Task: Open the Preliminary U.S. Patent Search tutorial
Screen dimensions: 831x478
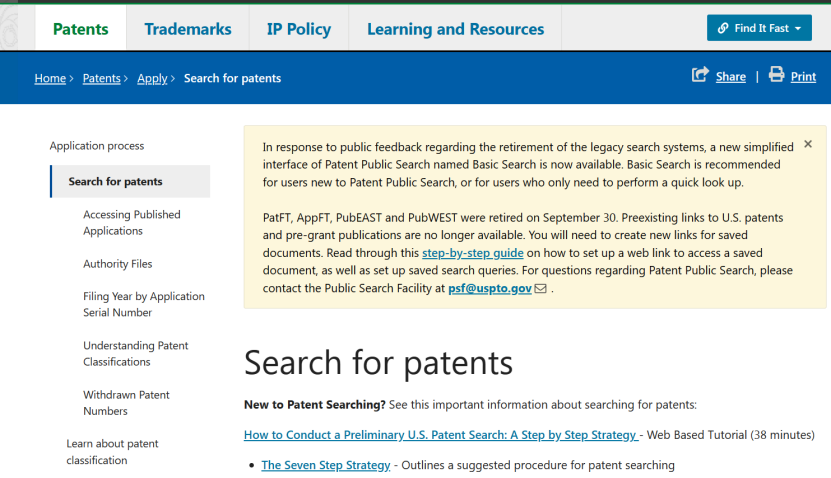Action: coord(441,435)
